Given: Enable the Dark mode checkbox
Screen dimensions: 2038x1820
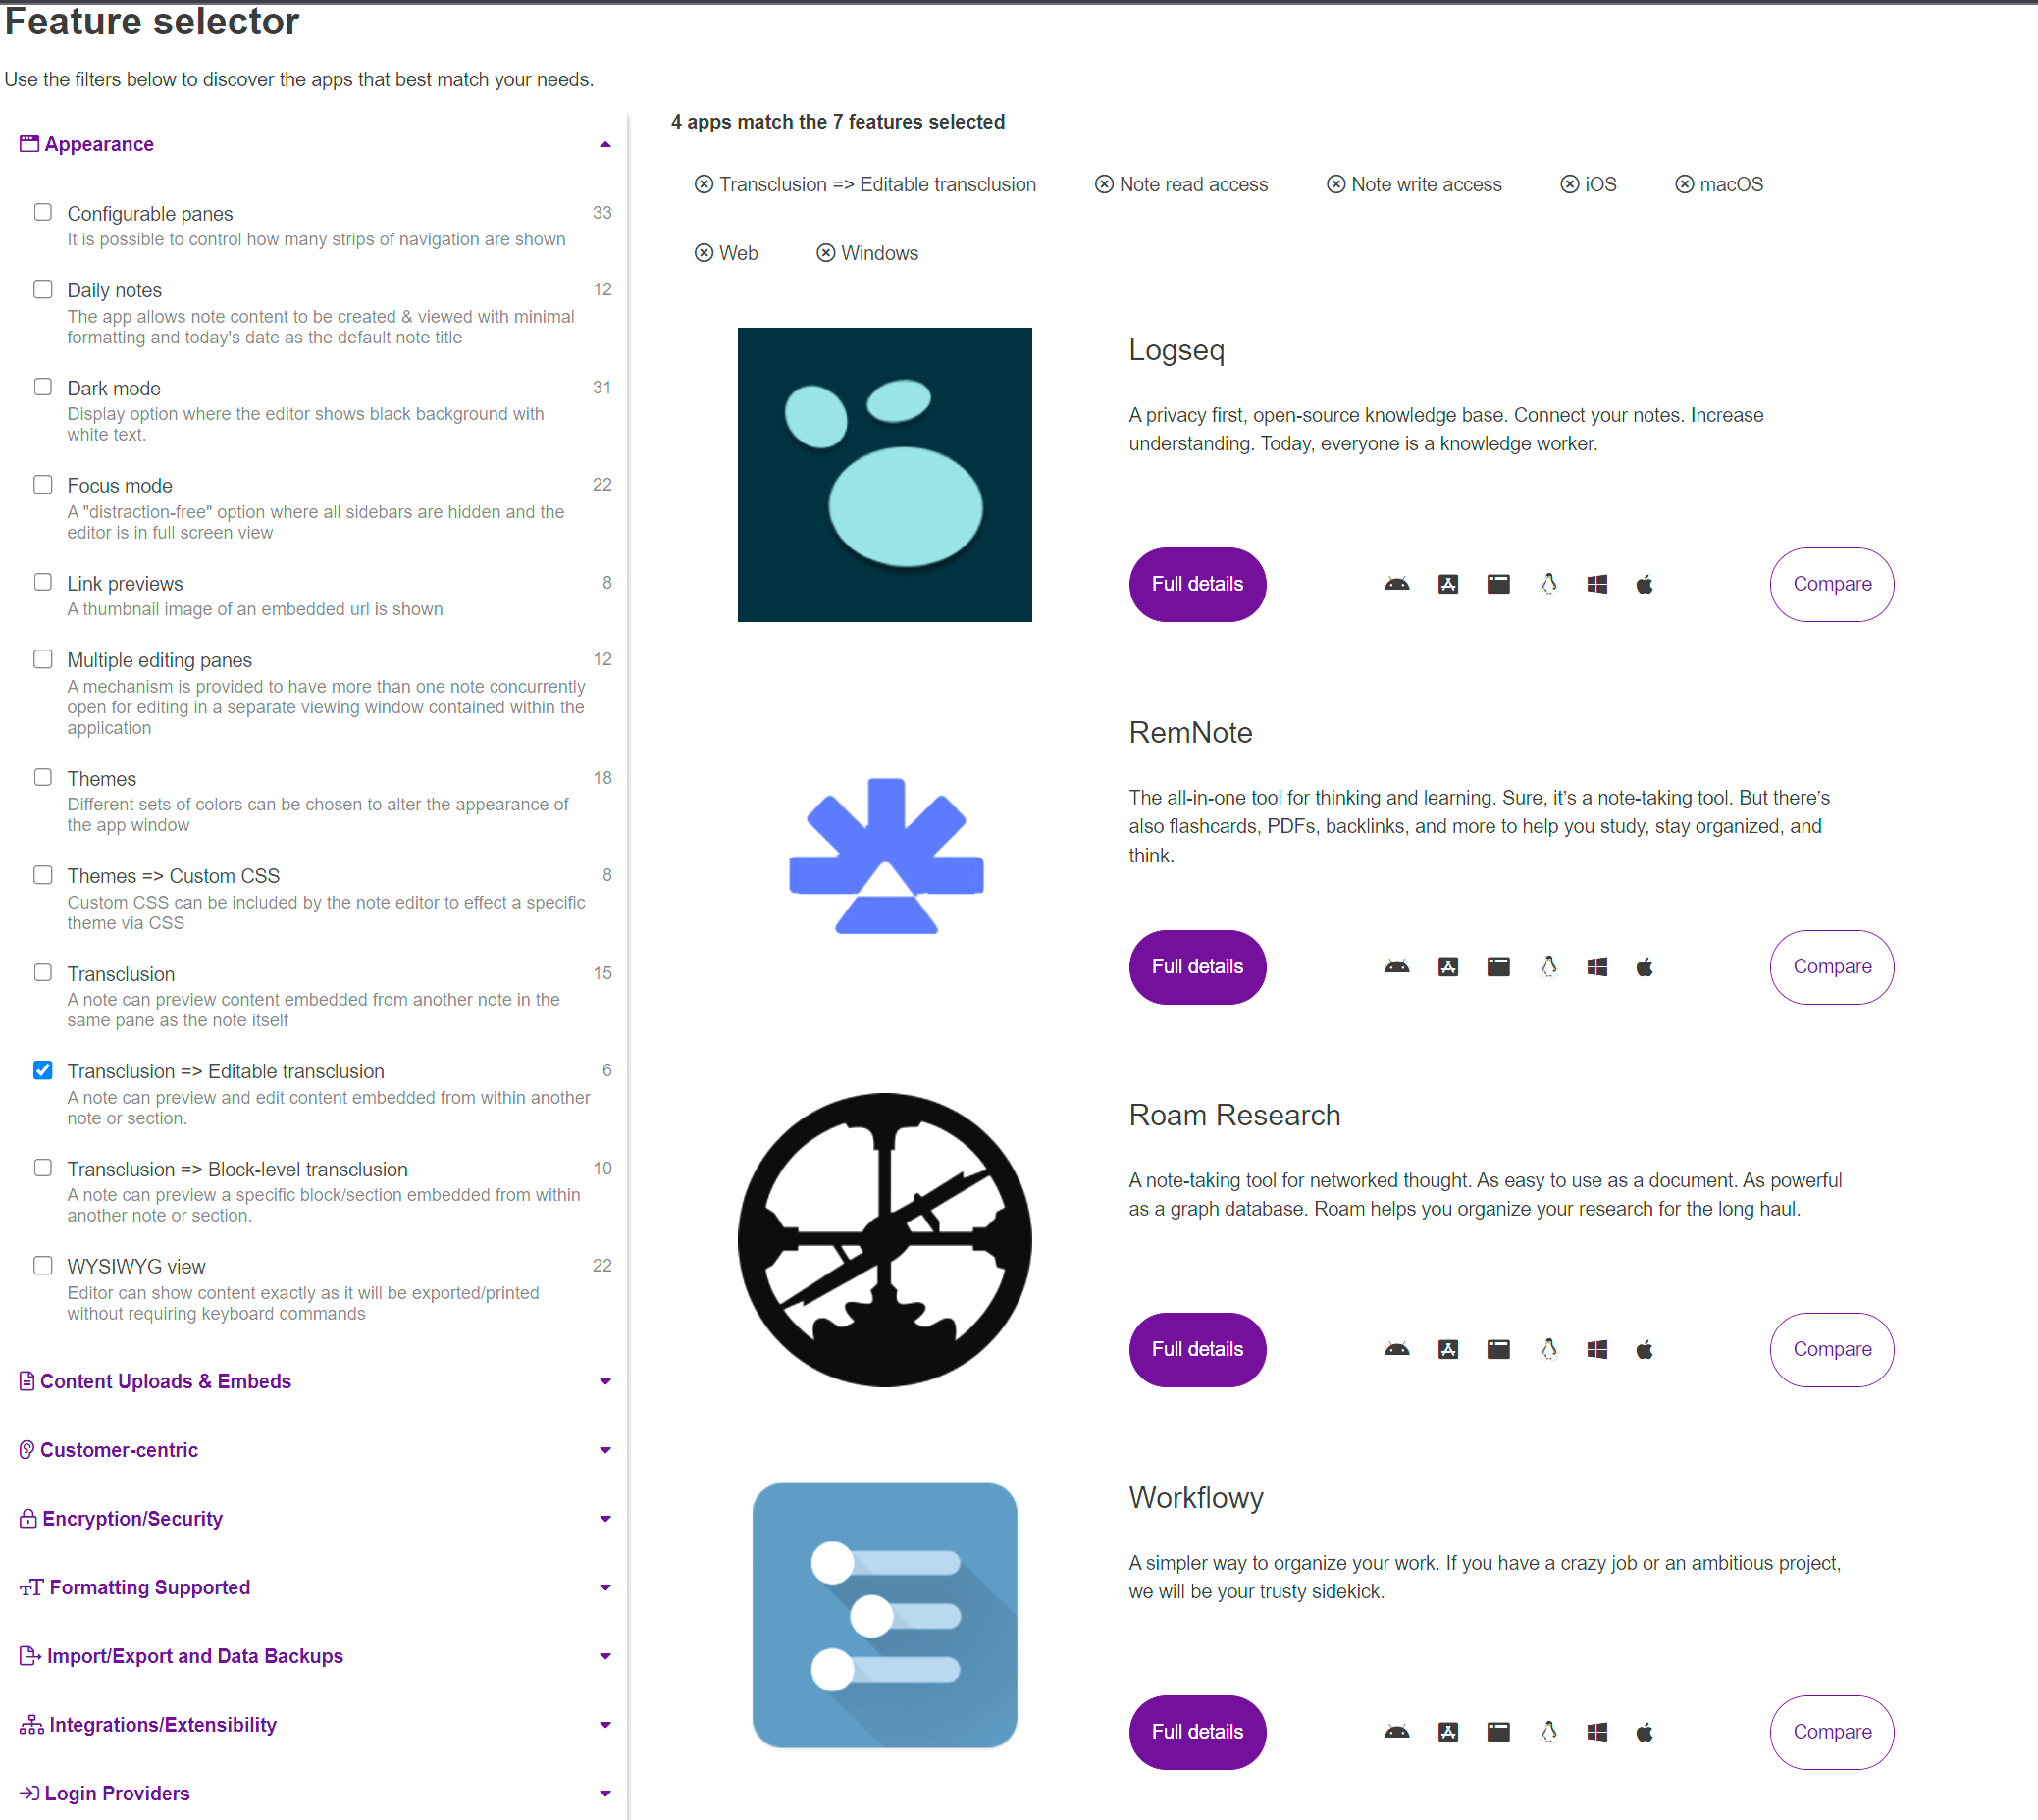Looking at the screenshot, I should (43, 387).
